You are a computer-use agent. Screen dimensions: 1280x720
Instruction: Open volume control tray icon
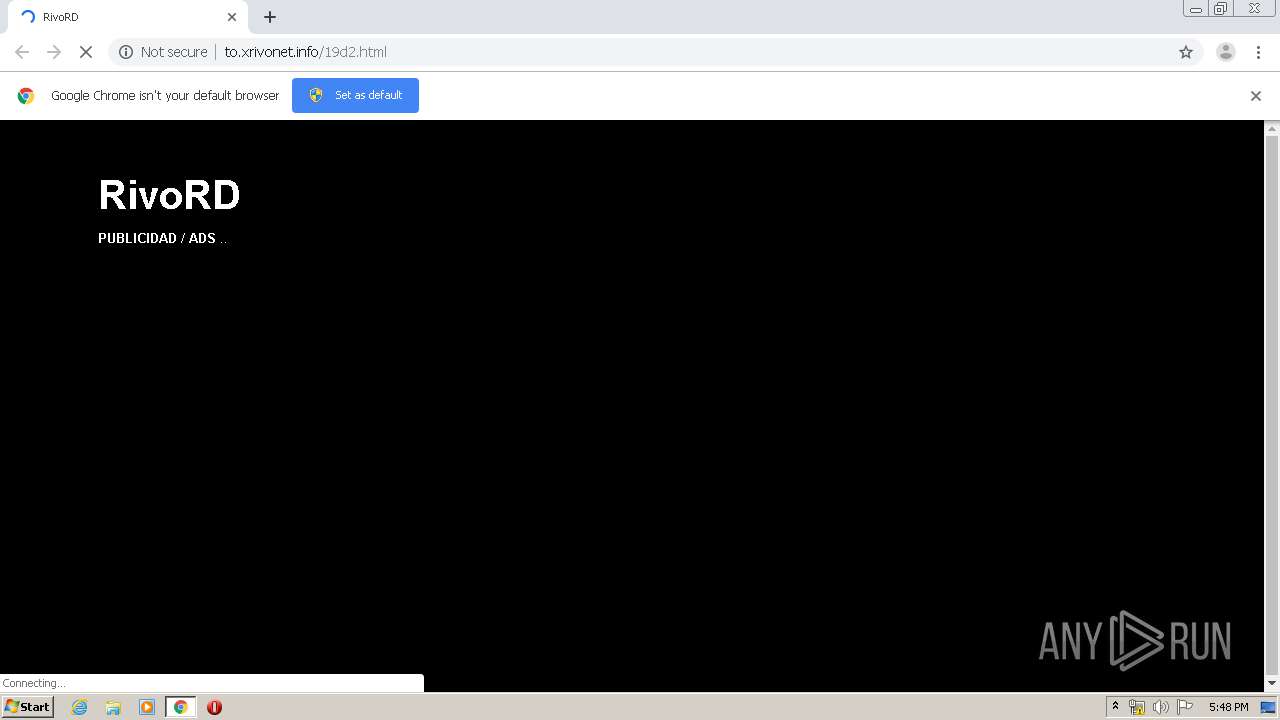click(x=1160, y=707)
